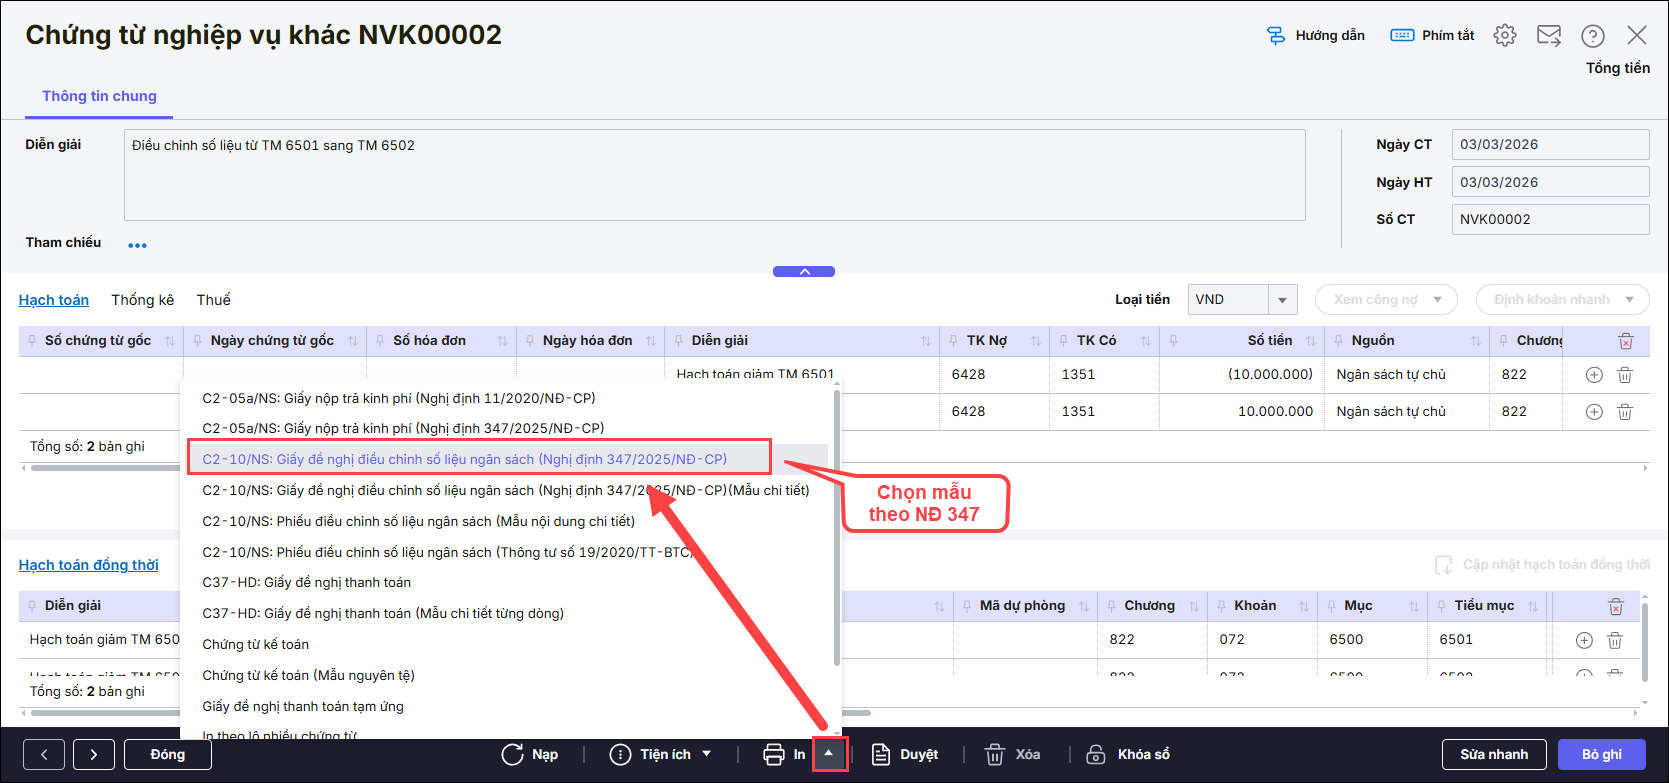The height and width of the screenshot is (783, 1669).
Task: Click the Xóa delete button
Action: (x=1012, y=755)
